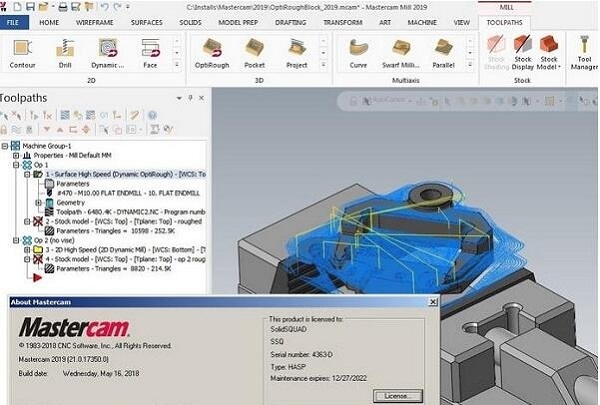
Task: Select operation 1 Surface High Speed OptiRough
Action: coord(126,174)
